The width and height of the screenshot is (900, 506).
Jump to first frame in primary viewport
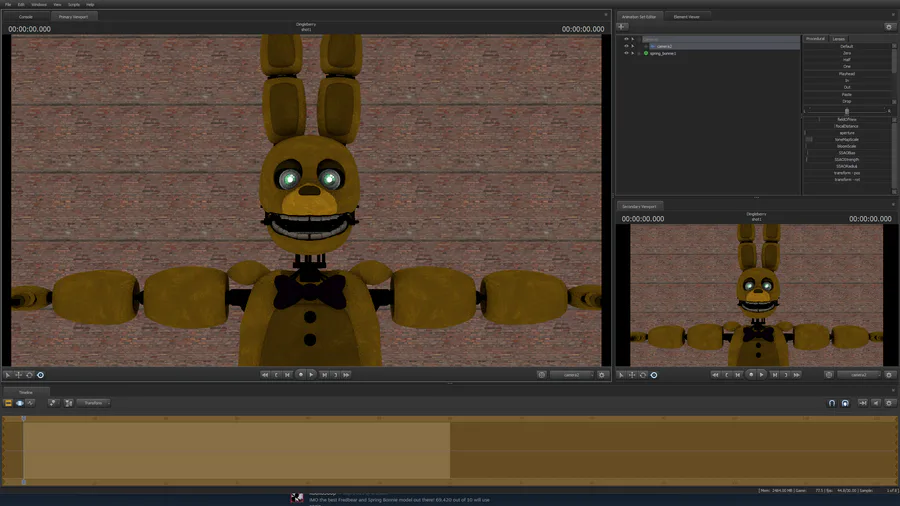265,375
